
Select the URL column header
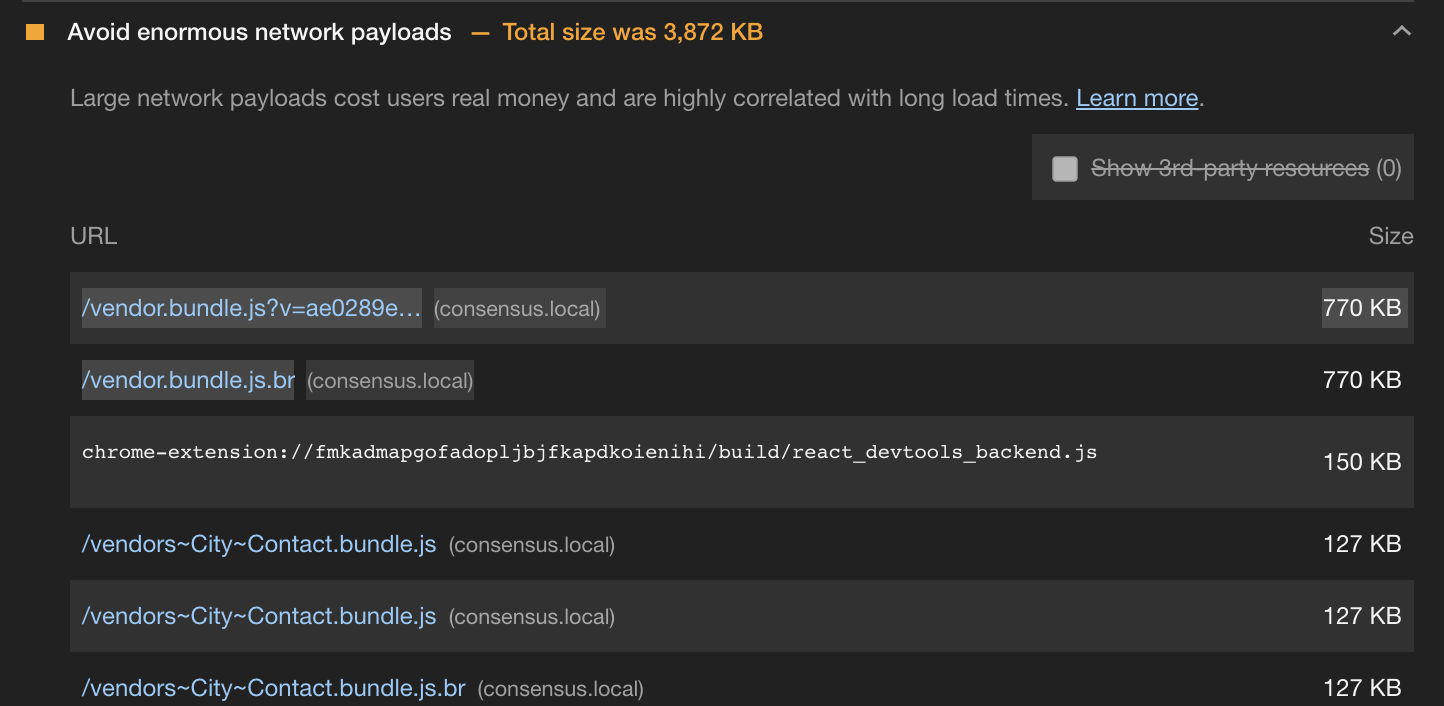click(93, 236)
